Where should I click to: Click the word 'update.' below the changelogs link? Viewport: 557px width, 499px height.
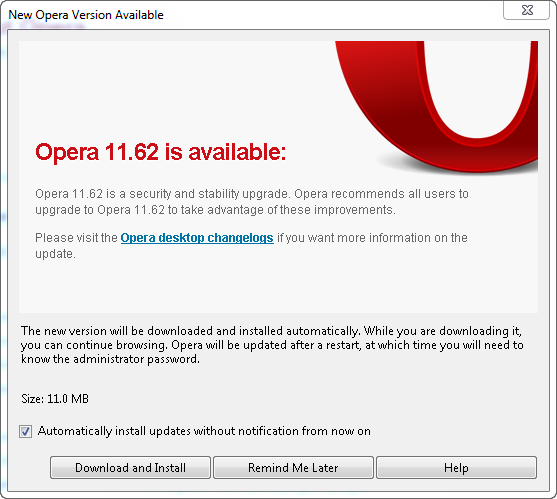click(55, 254)
